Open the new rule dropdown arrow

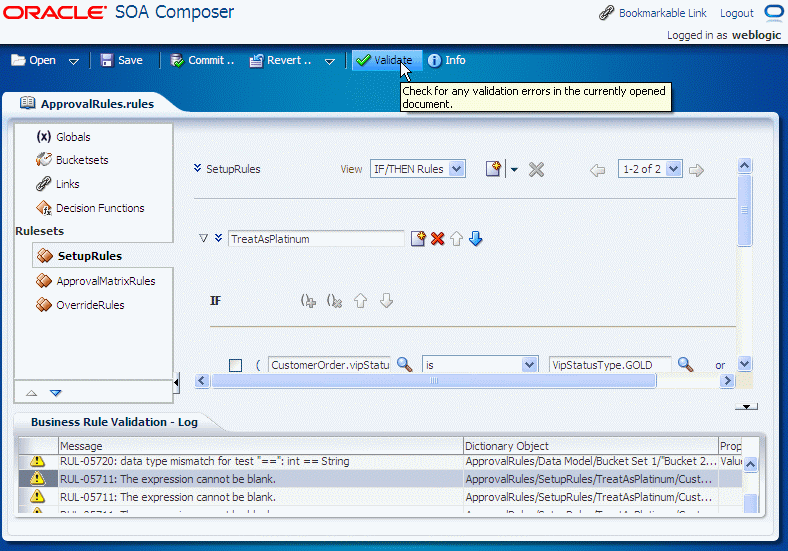(514, 170)
